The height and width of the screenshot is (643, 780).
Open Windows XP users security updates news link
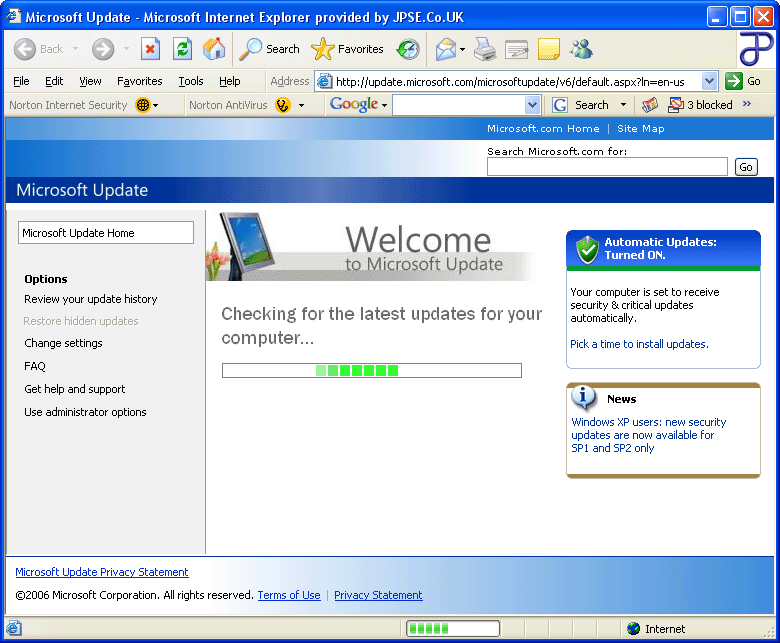click(648, 435)
